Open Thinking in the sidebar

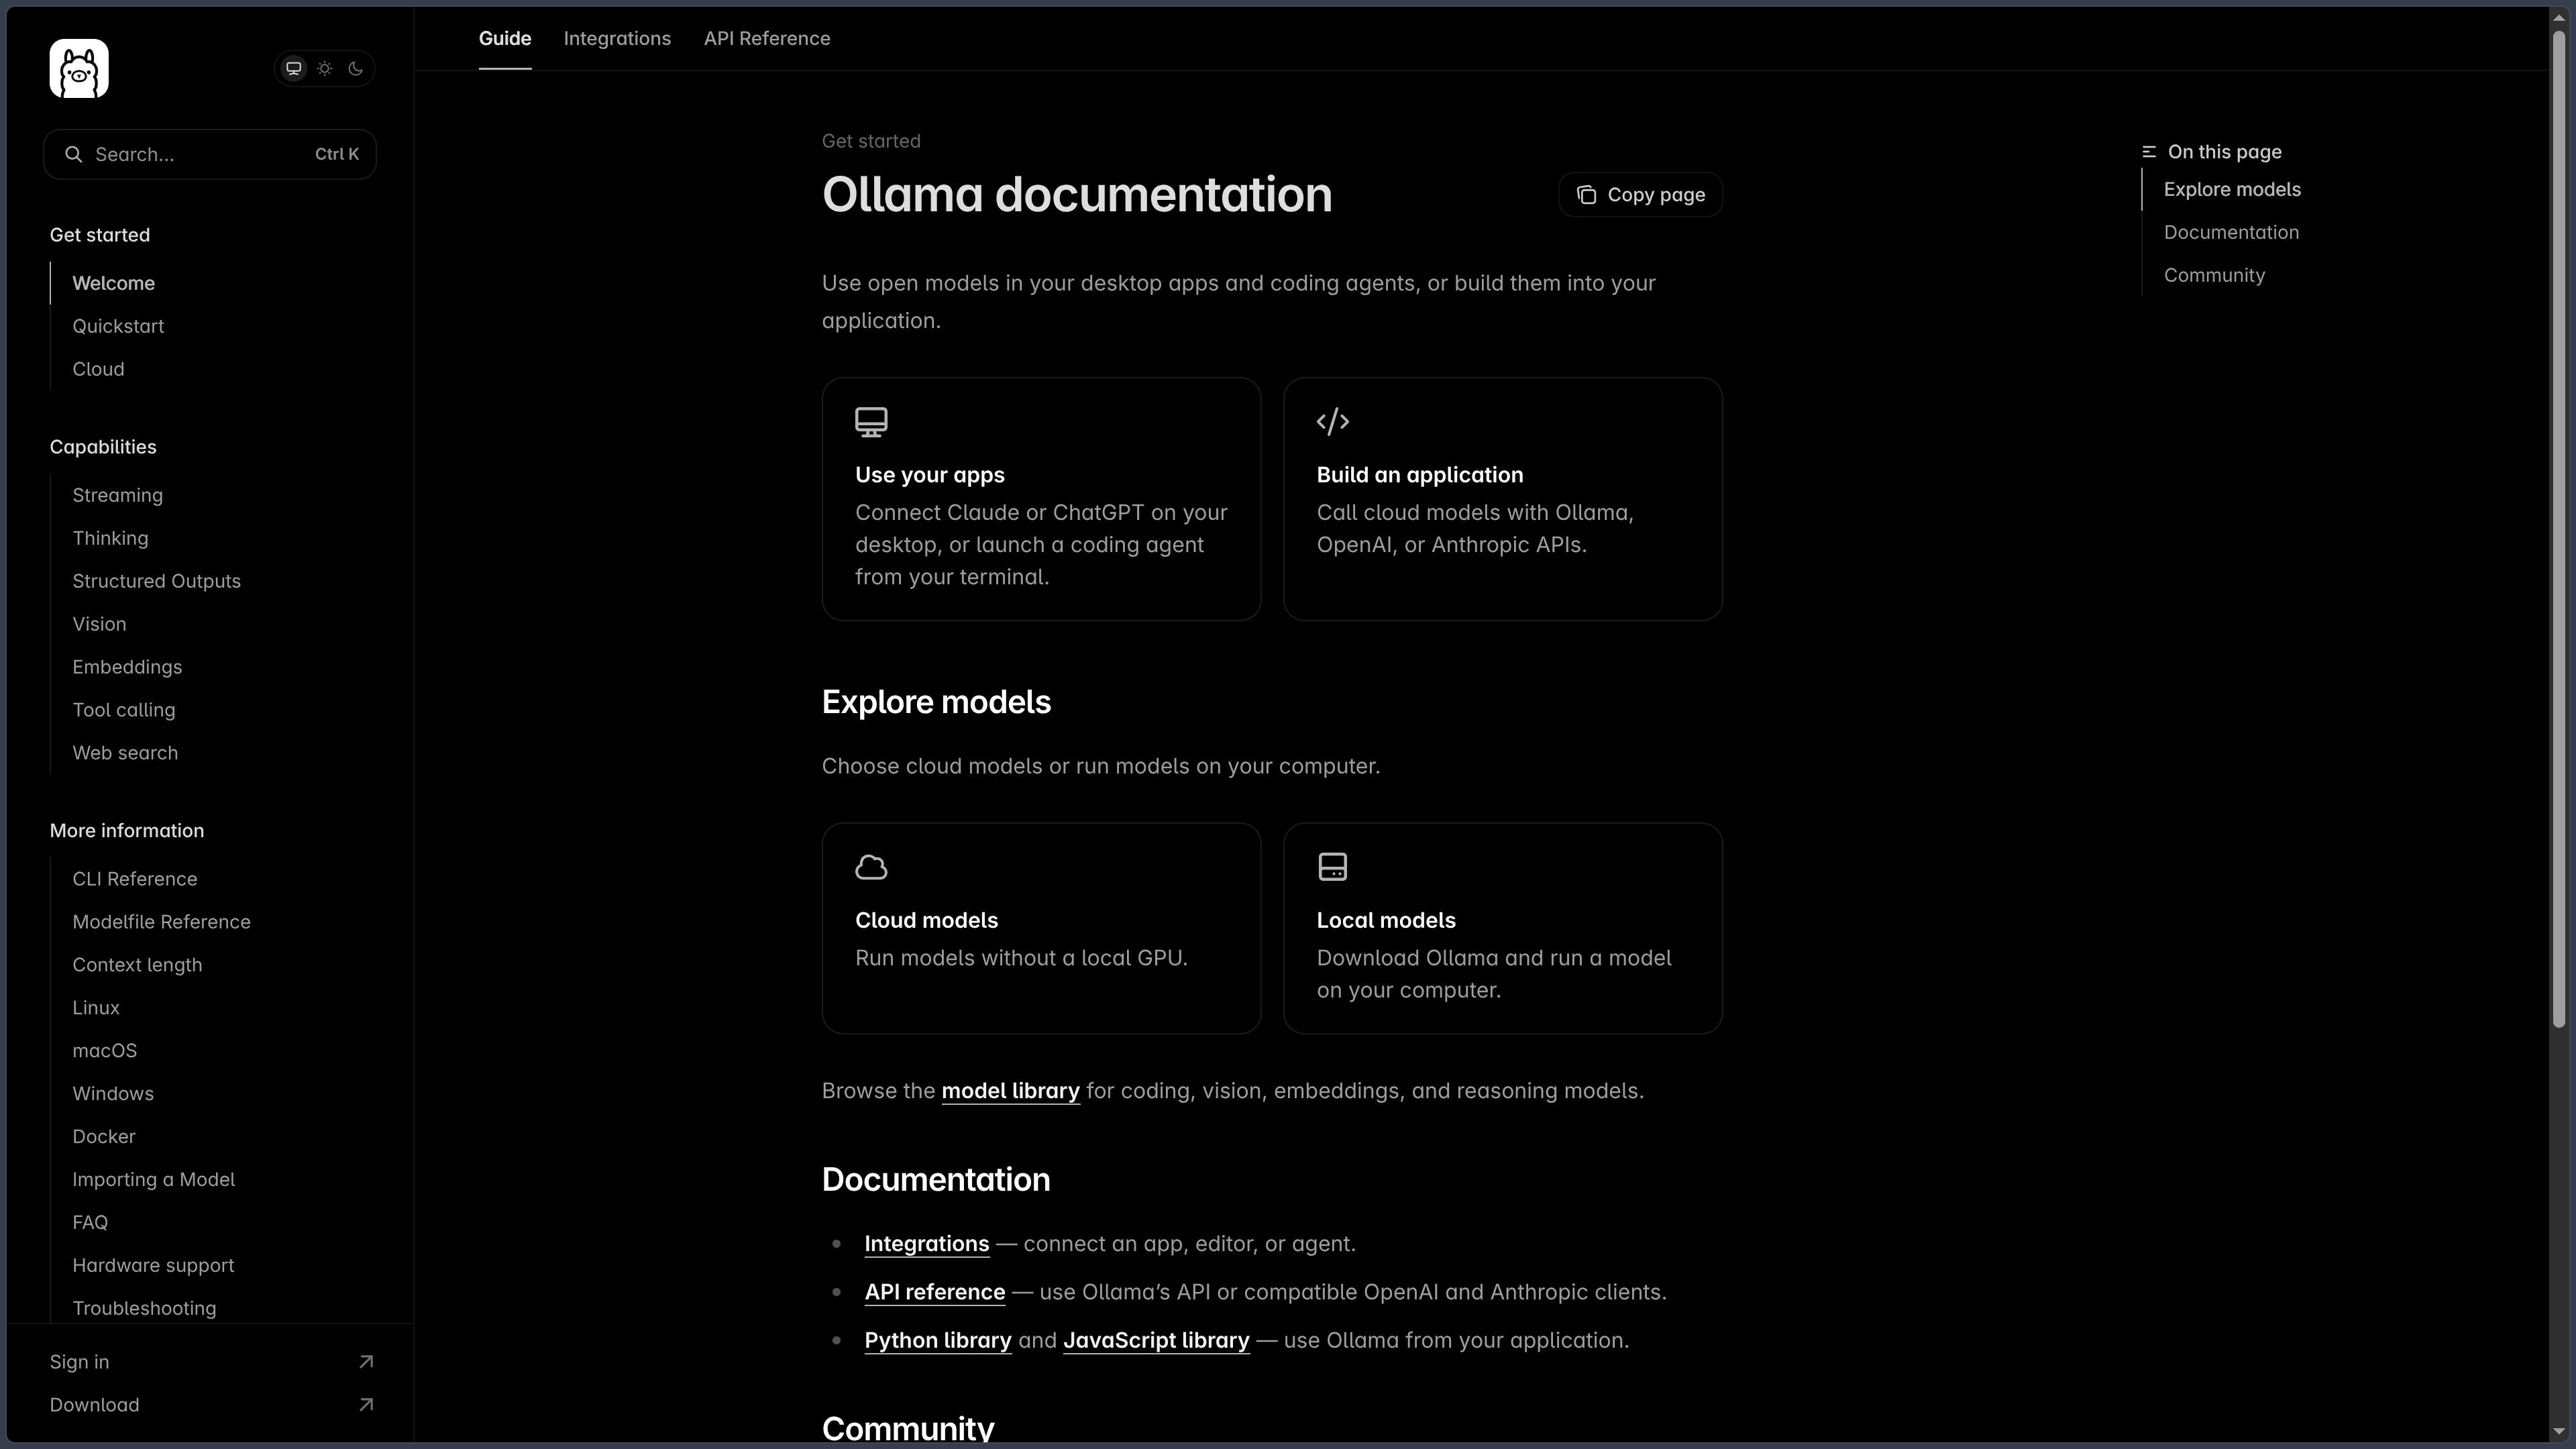point(110,538)
